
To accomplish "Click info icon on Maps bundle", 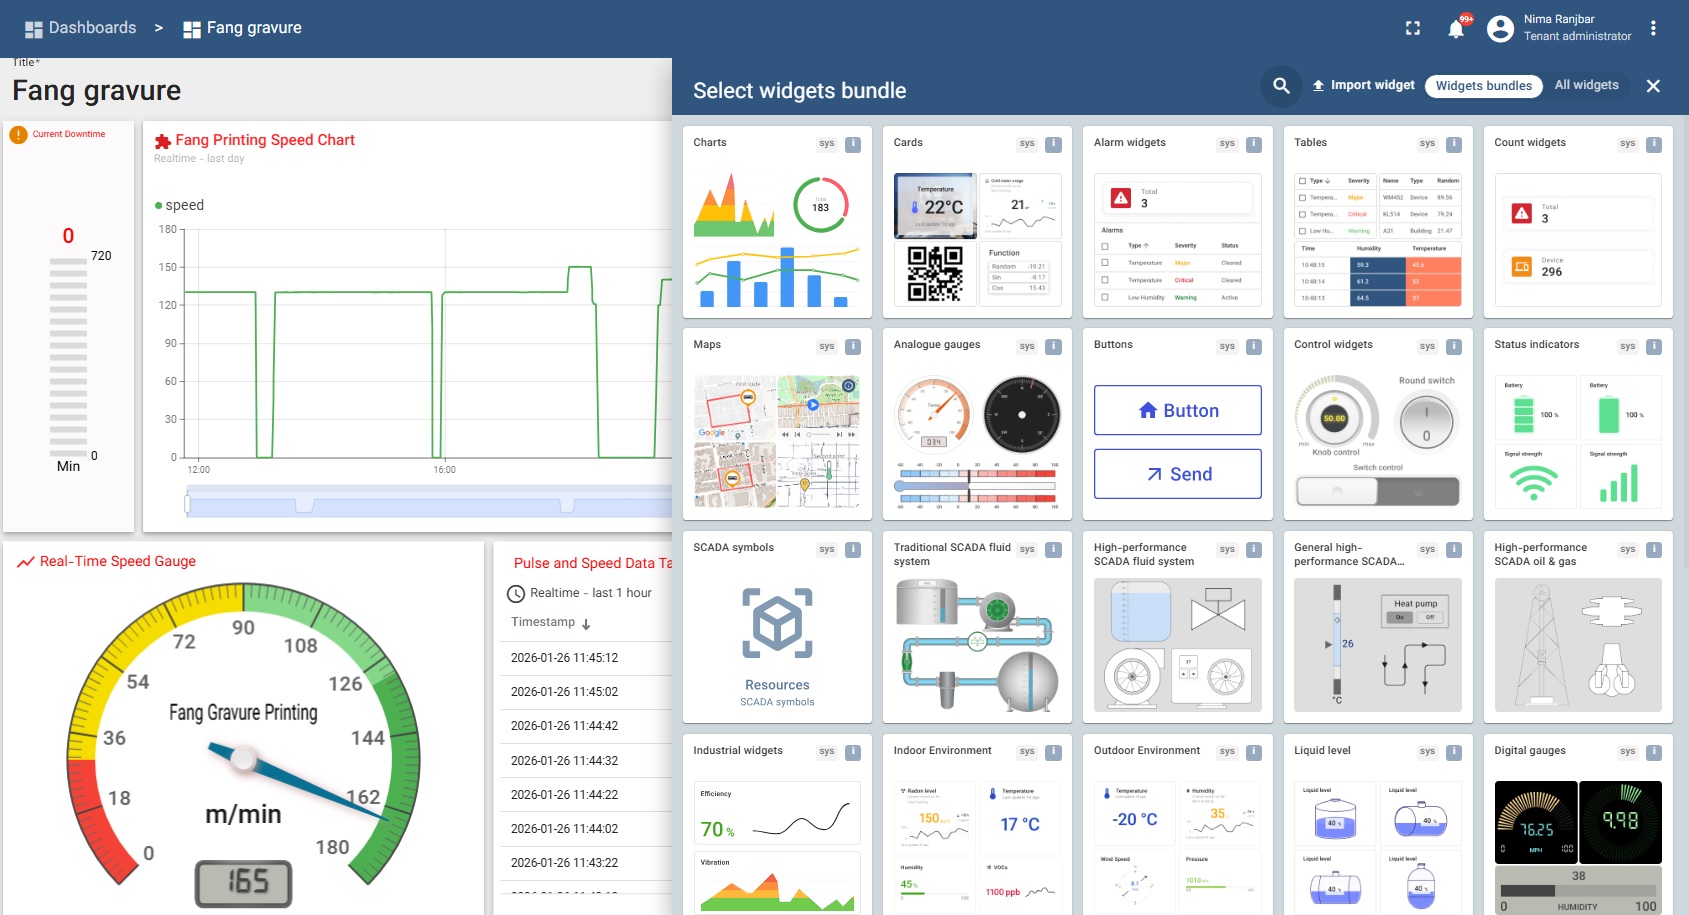I will click(853, 346).
